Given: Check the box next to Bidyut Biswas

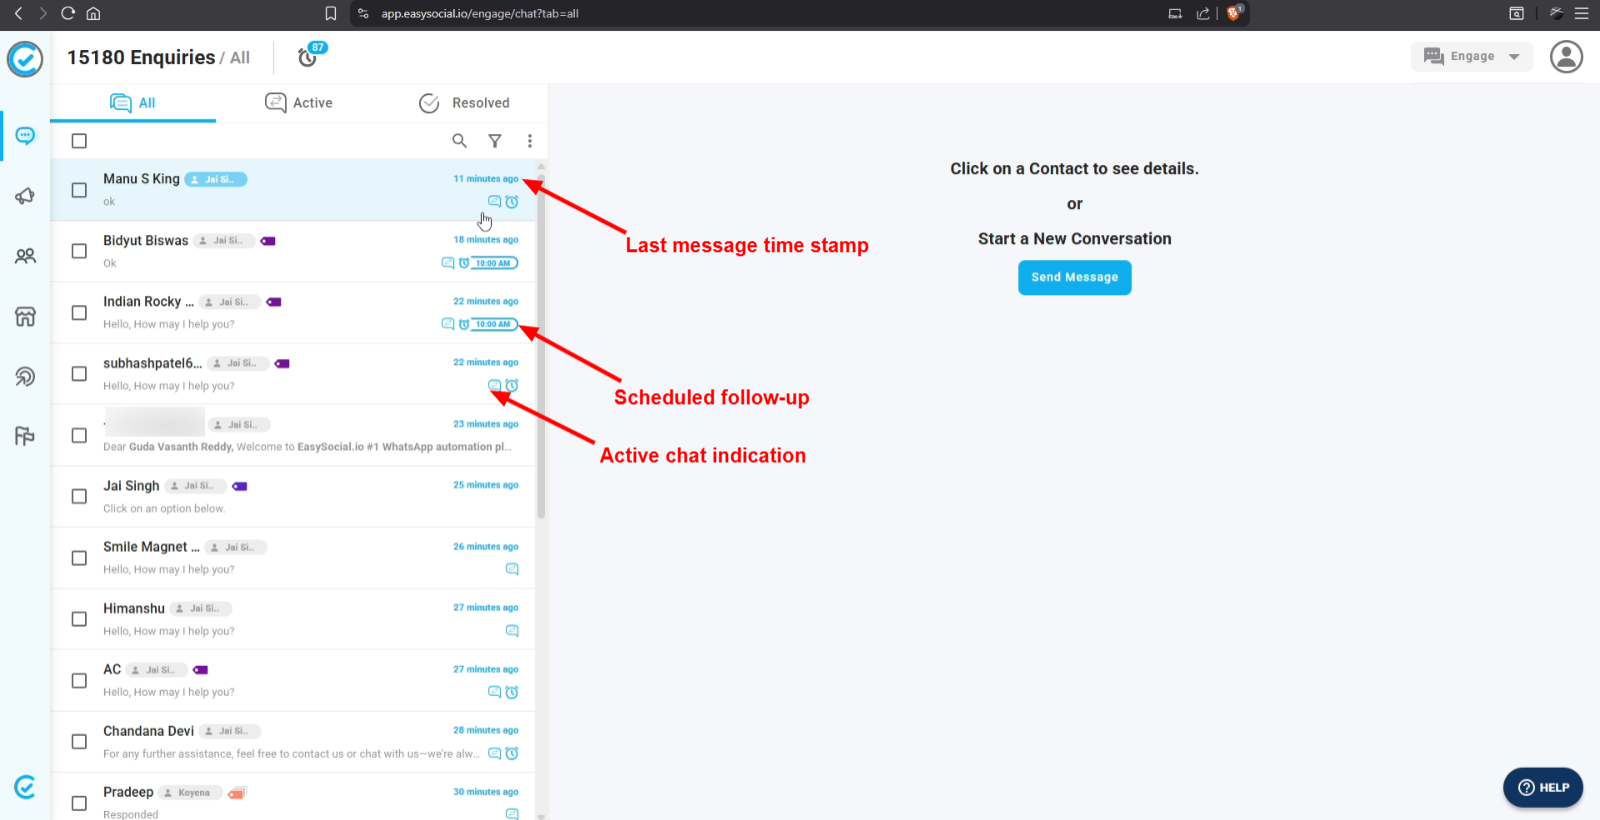Looking at the screenshot, I should 79,251.
